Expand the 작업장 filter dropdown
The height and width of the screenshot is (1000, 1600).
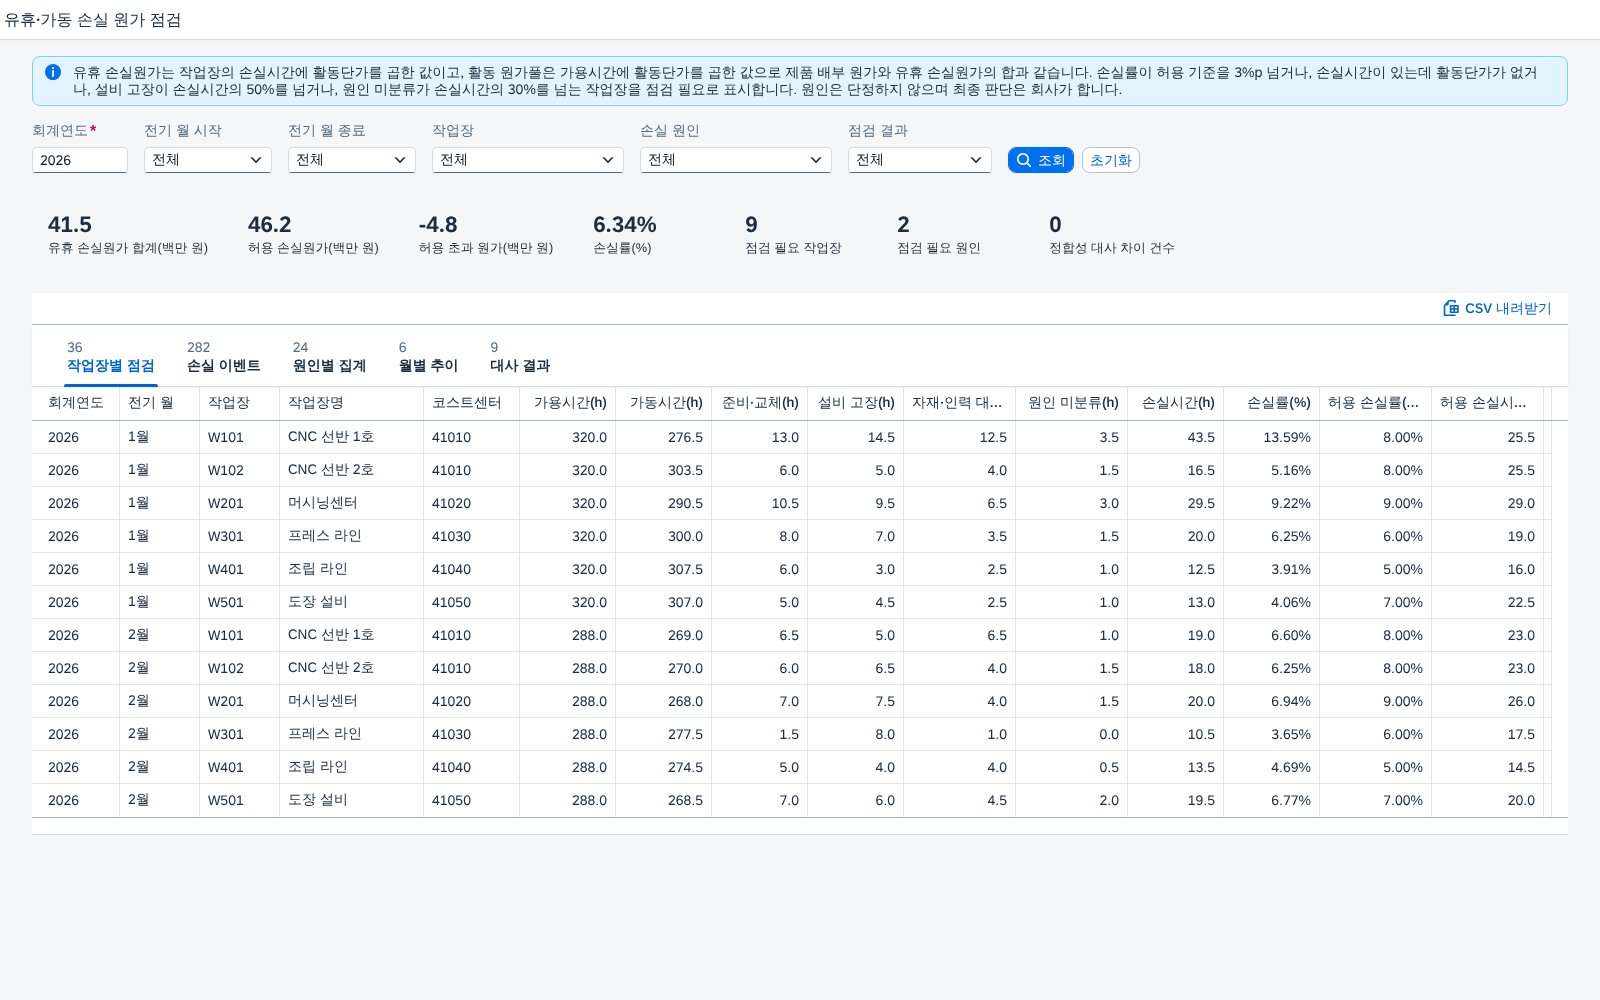pyautogui.click(x=528, y=160)
